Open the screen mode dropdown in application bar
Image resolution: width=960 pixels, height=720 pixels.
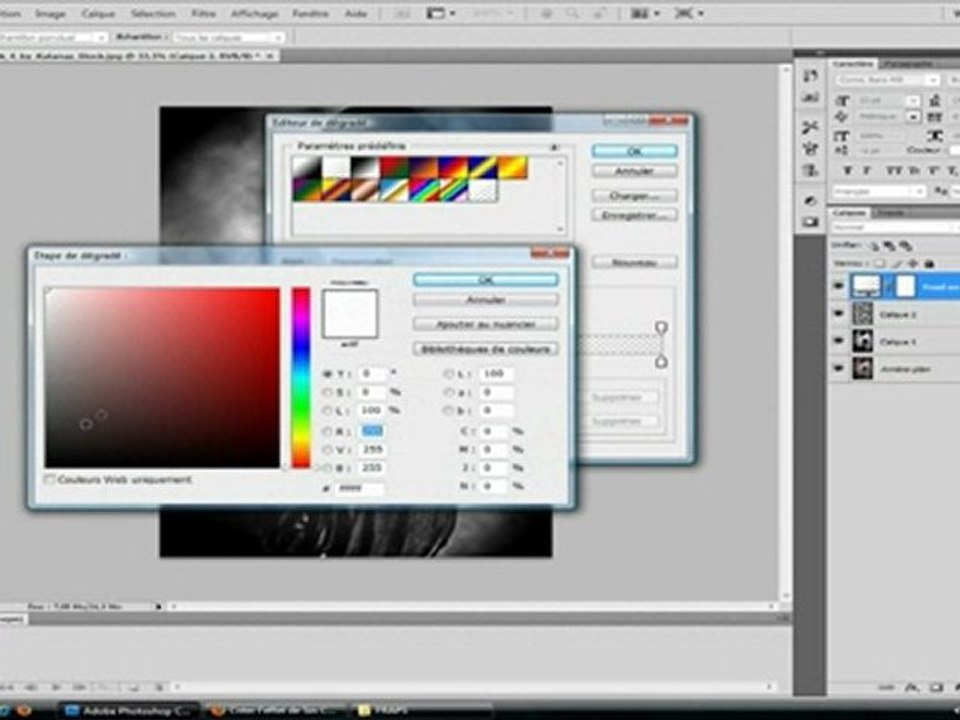[689, 13]
